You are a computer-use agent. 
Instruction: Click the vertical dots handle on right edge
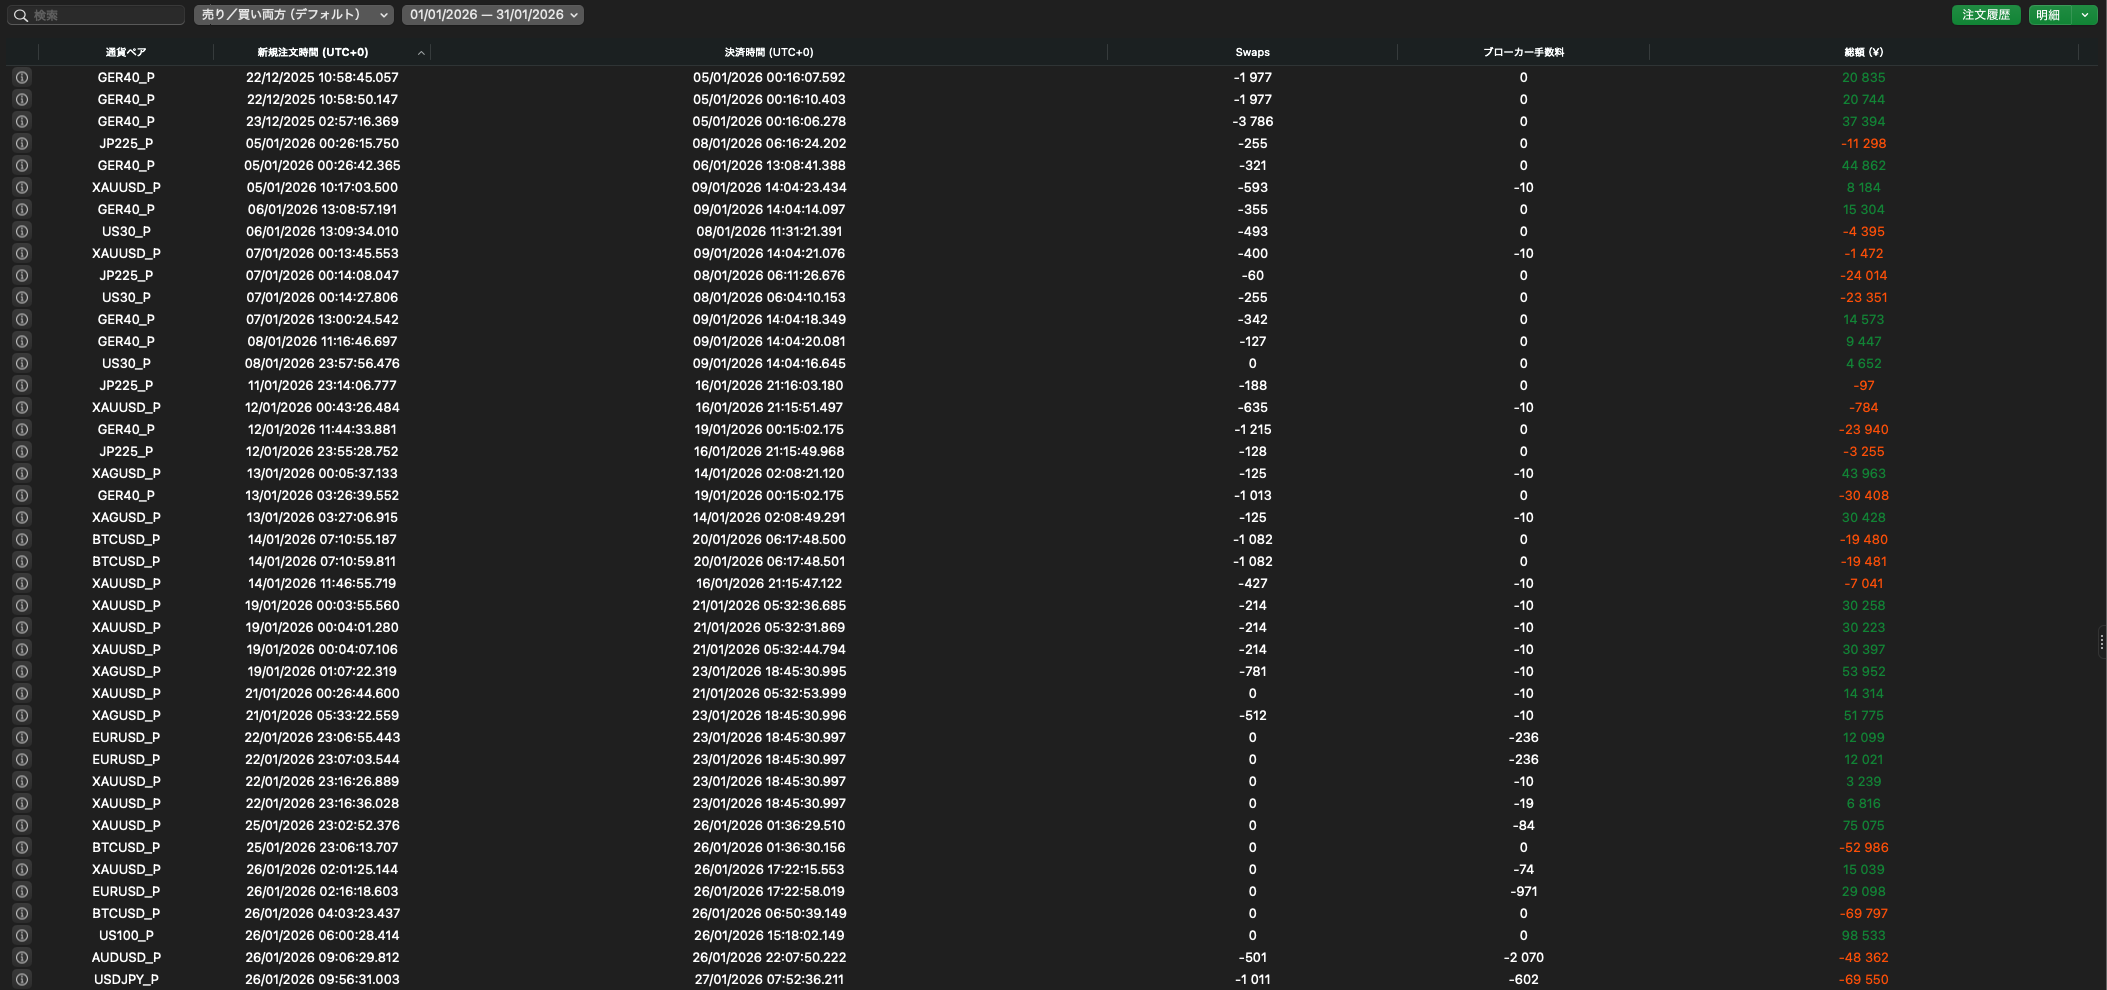tap(2101, 642)
